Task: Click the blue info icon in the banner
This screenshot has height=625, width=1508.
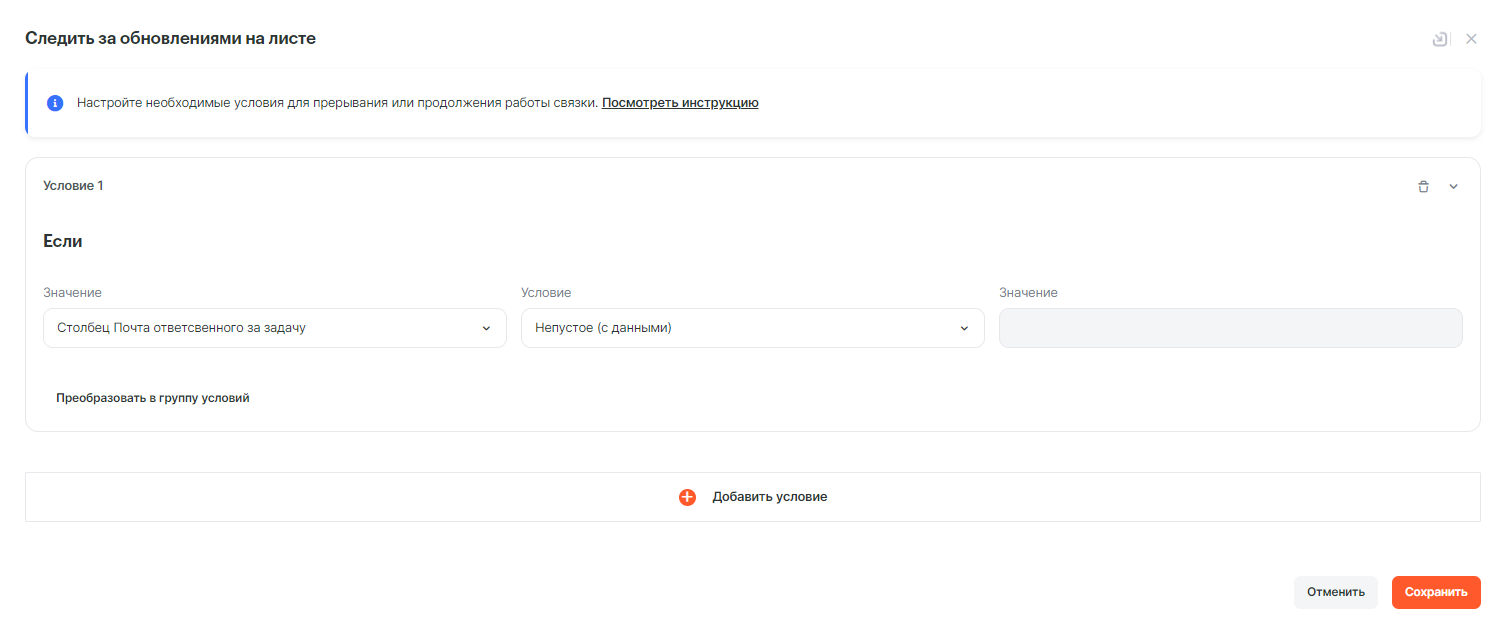Action: pos(55,103)
